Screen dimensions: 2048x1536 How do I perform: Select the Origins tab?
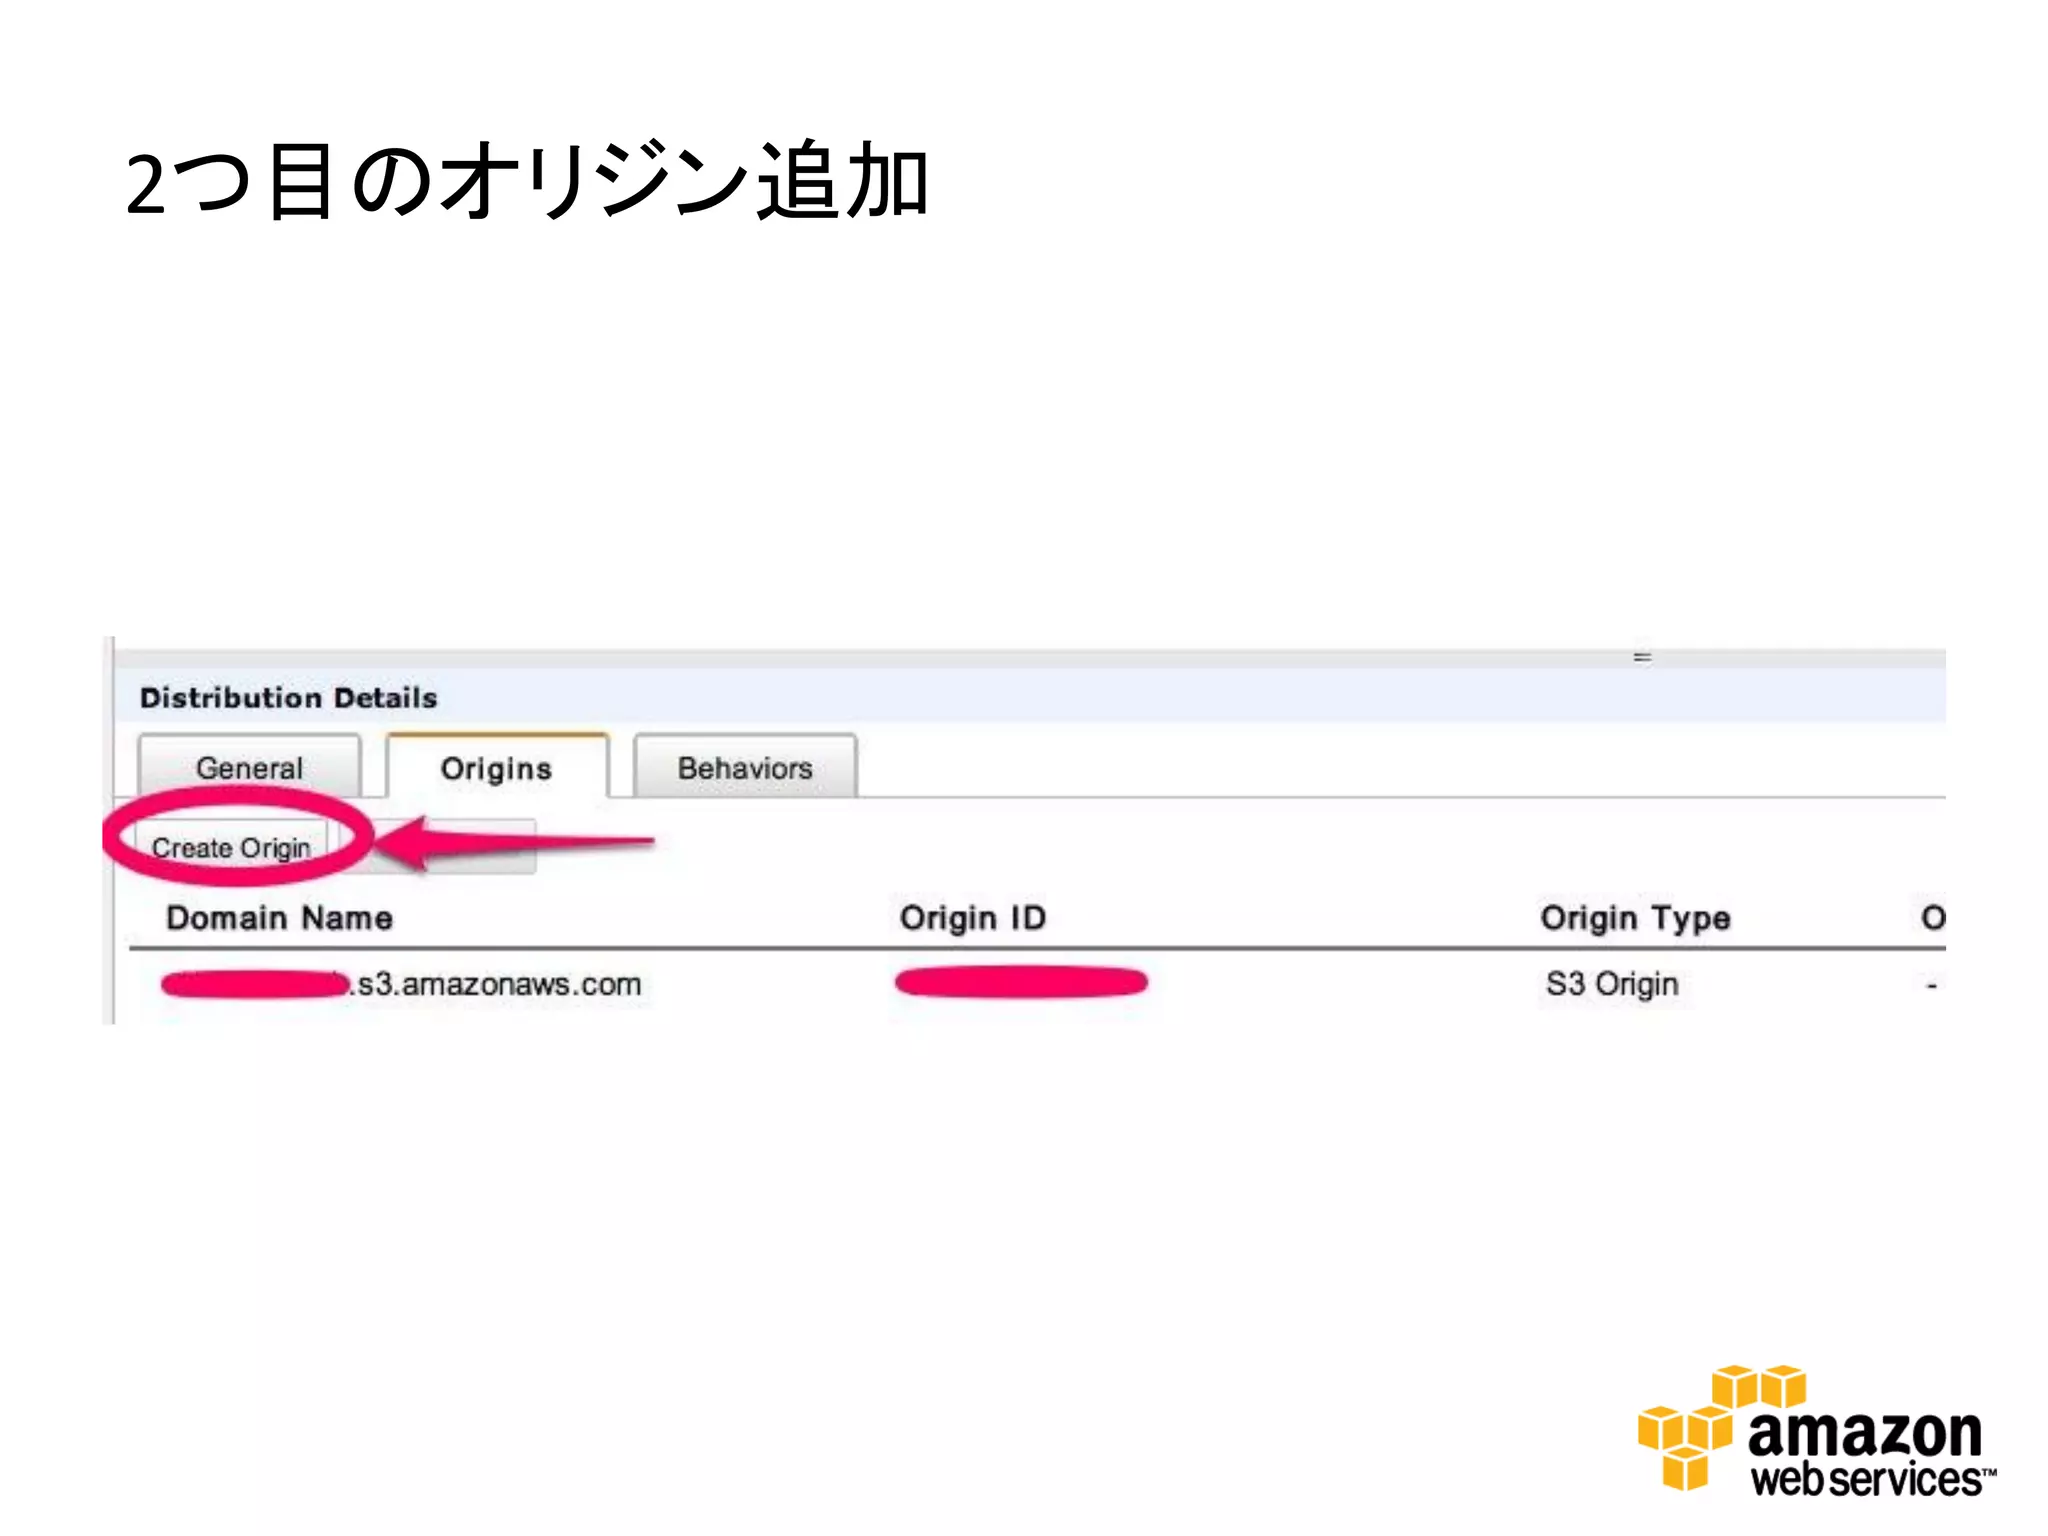497,767
